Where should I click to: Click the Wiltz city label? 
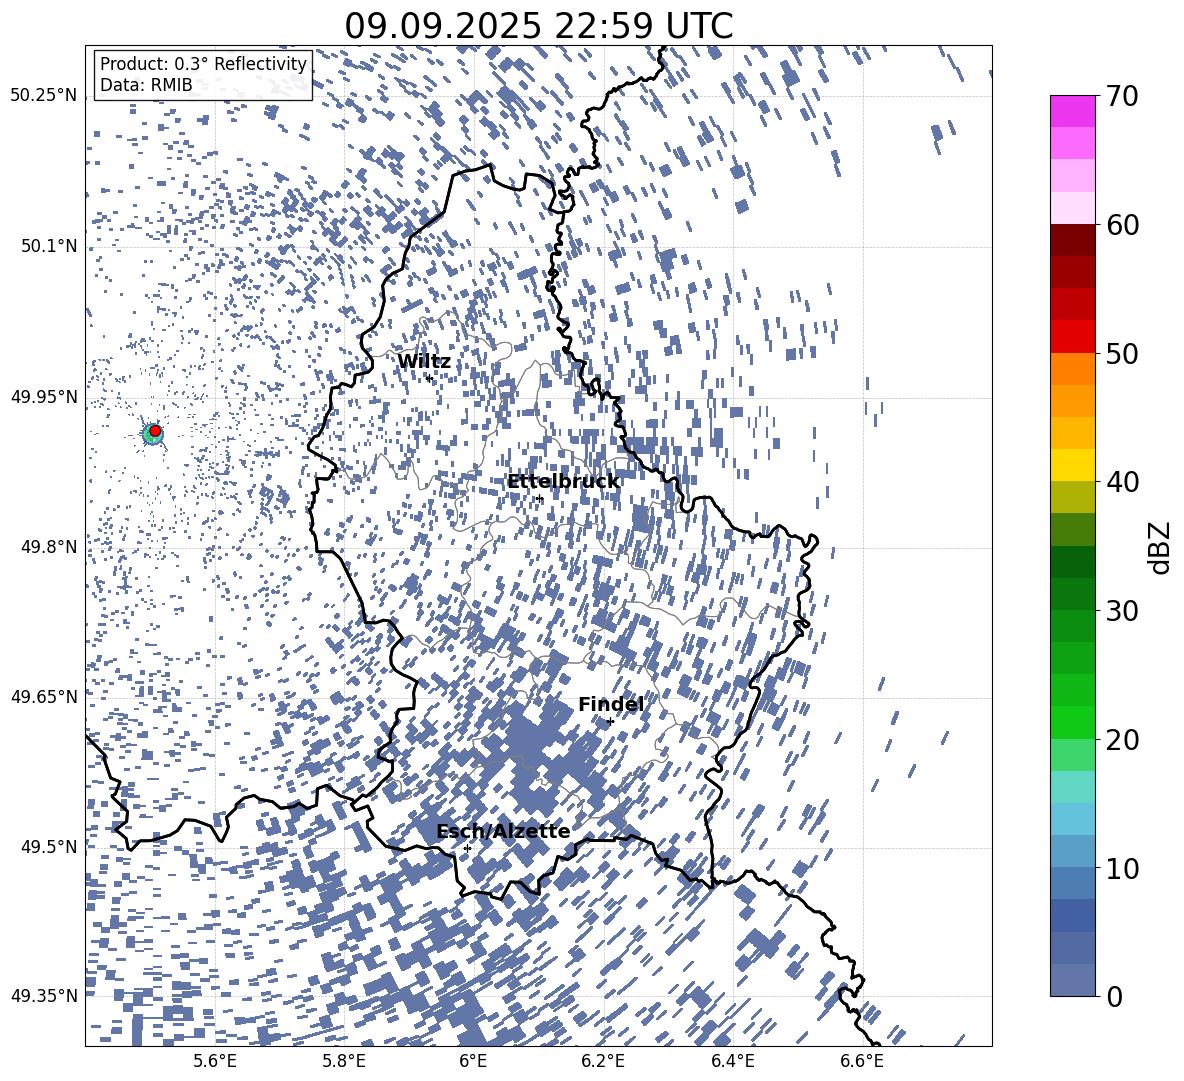[424, 361]
